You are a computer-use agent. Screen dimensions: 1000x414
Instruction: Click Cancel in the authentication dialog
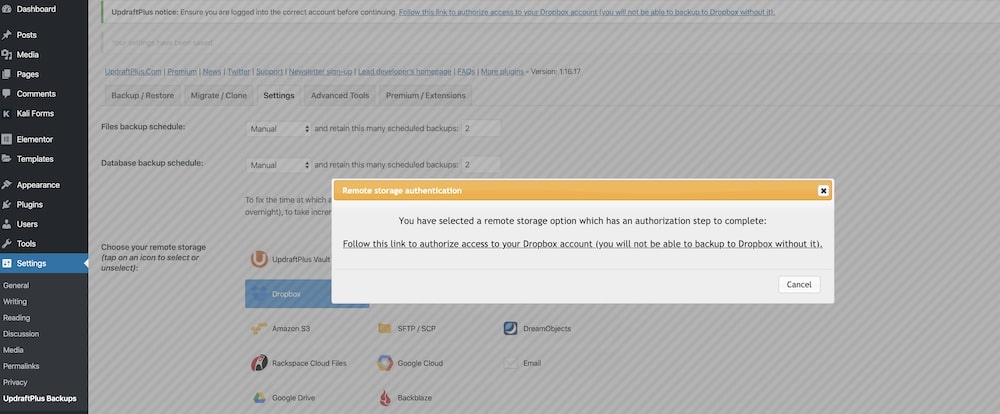click(799, 285)
